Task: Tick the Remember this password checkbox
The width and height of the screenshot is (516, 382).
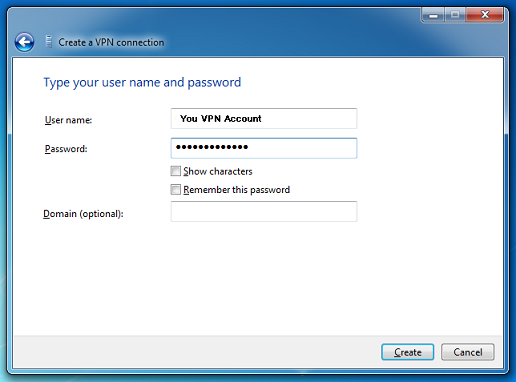Action: tap(176, 189)
